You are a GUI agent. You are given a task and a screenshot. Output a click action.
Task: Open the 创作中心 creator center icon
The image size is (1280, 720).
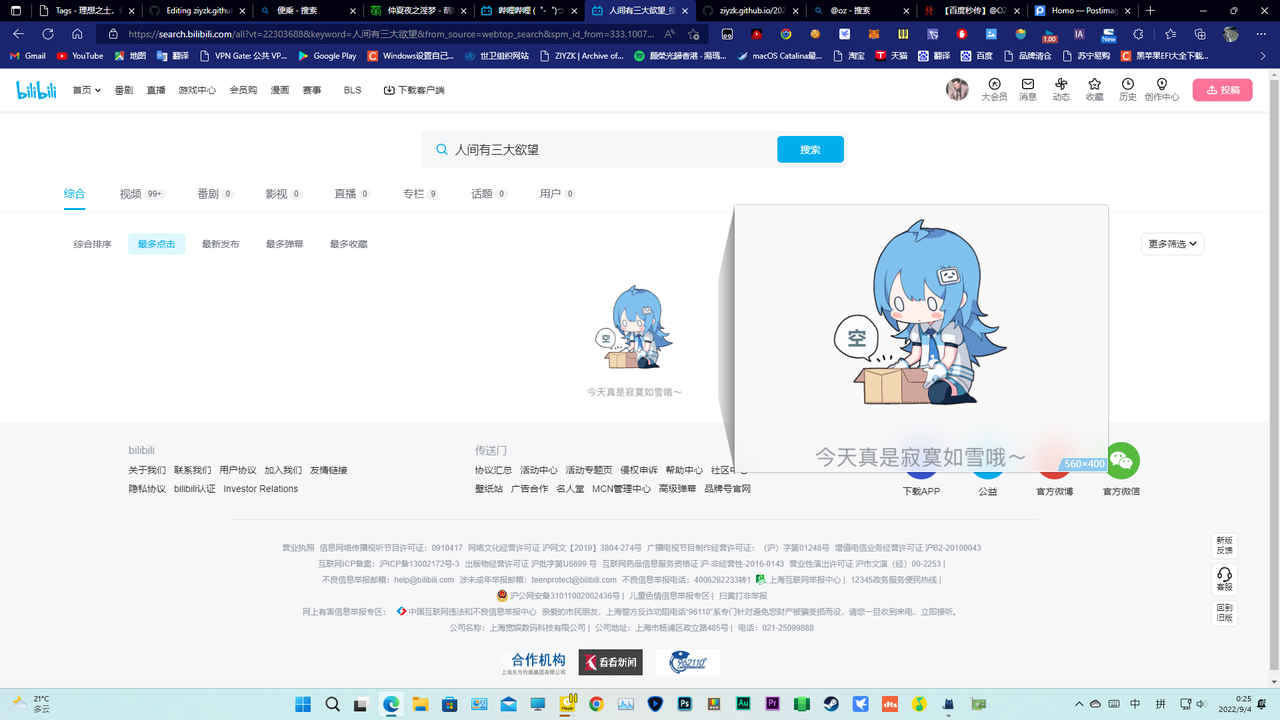[x=1160, y=90]
